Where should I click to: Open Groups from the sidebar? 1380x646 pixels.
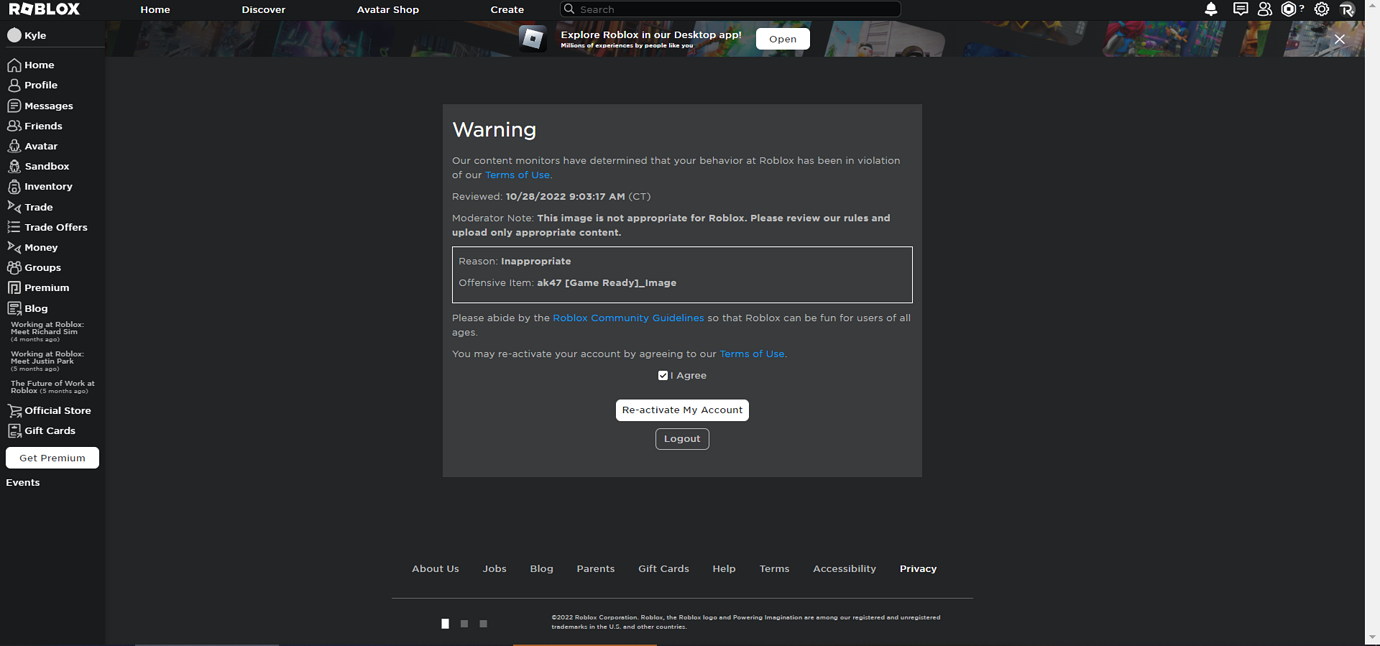click(x=14, y=267)
